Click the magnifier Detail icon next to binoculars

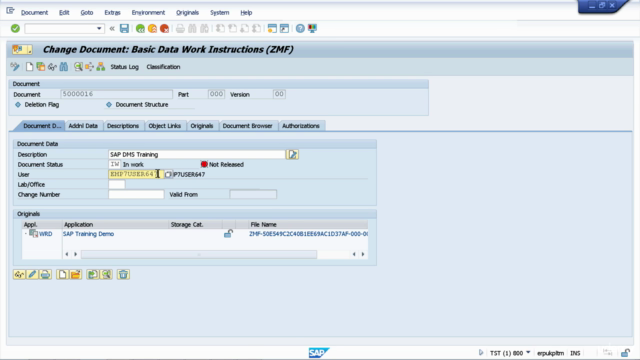click(x=78, y=67)
